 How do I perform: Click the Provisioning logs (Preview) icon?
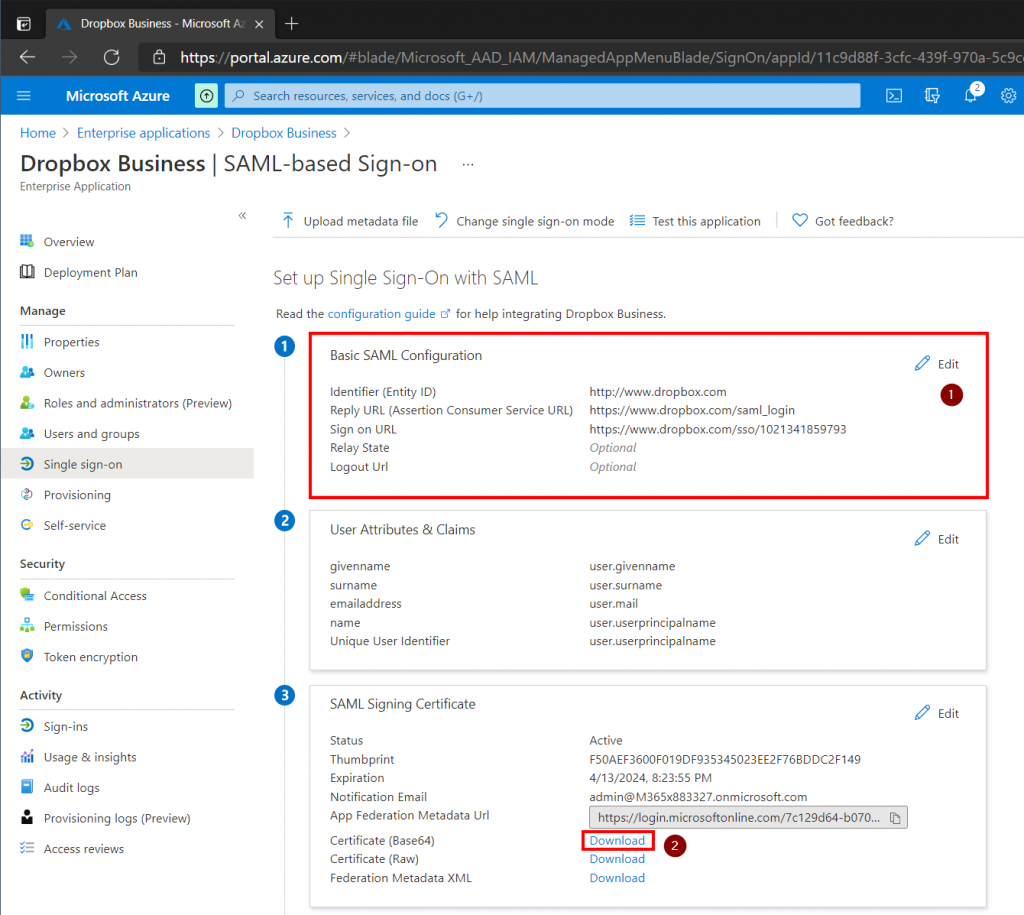(27, 817)
